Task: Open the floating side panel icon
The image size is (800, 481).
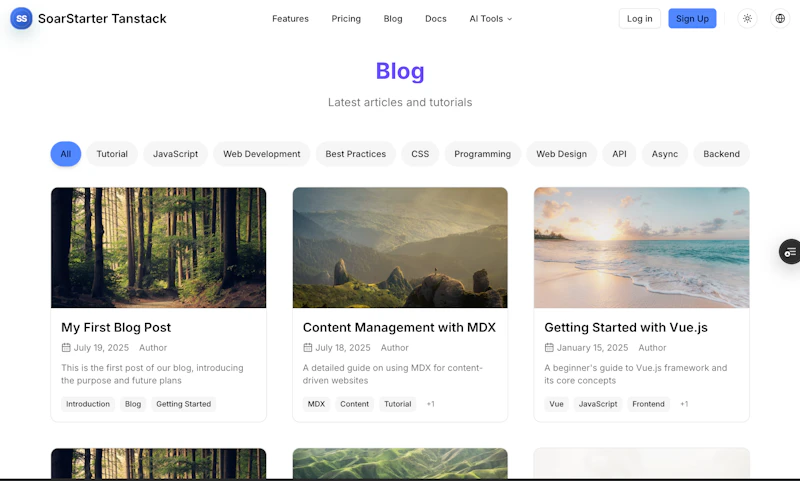Action: tap(790, 251)
